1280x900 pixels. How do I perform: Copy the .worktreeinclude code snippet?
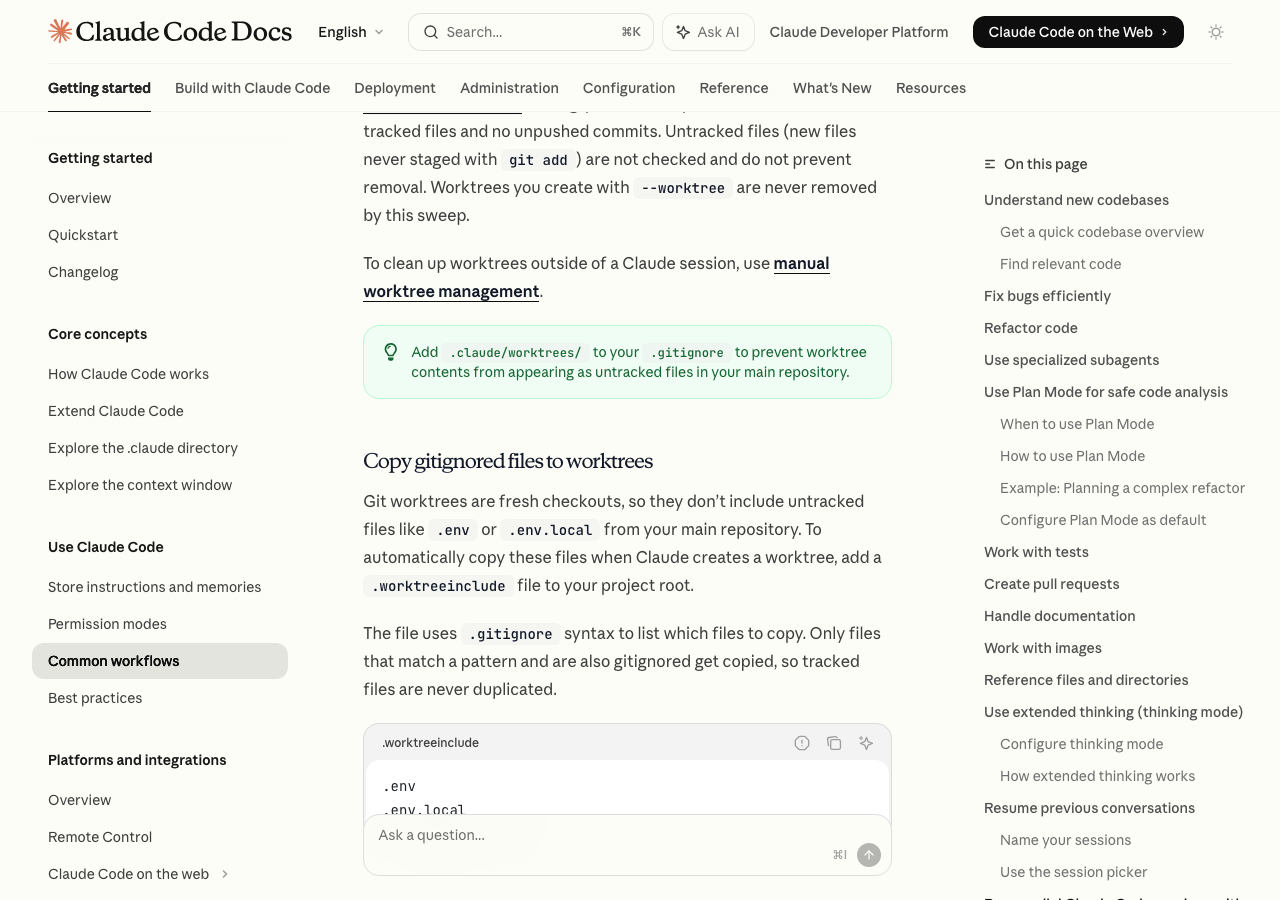pos(834,743)
